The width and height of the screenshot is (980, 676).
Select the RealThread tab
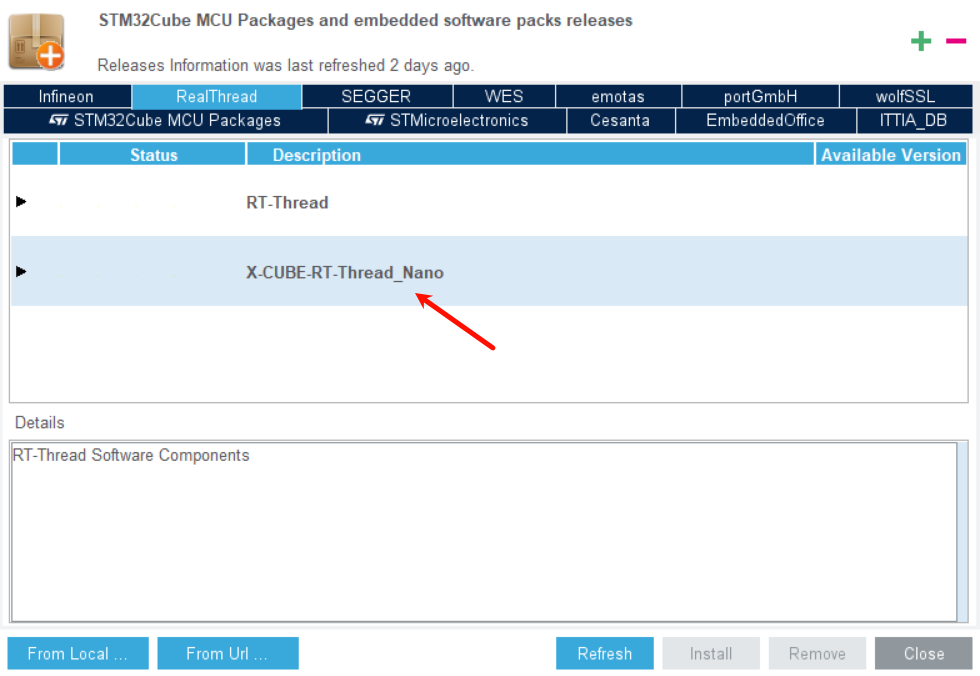[x=216, y=96]
